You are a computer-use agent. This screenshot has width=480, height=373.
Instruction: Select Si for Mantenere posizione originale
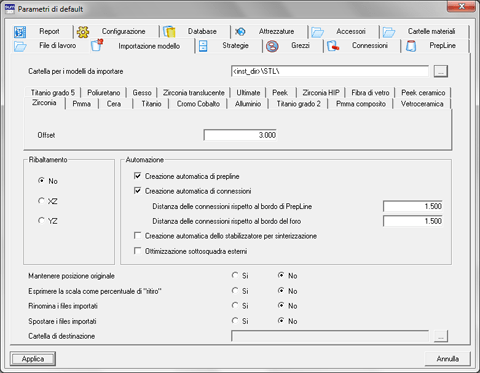click(x=235, y=275)
